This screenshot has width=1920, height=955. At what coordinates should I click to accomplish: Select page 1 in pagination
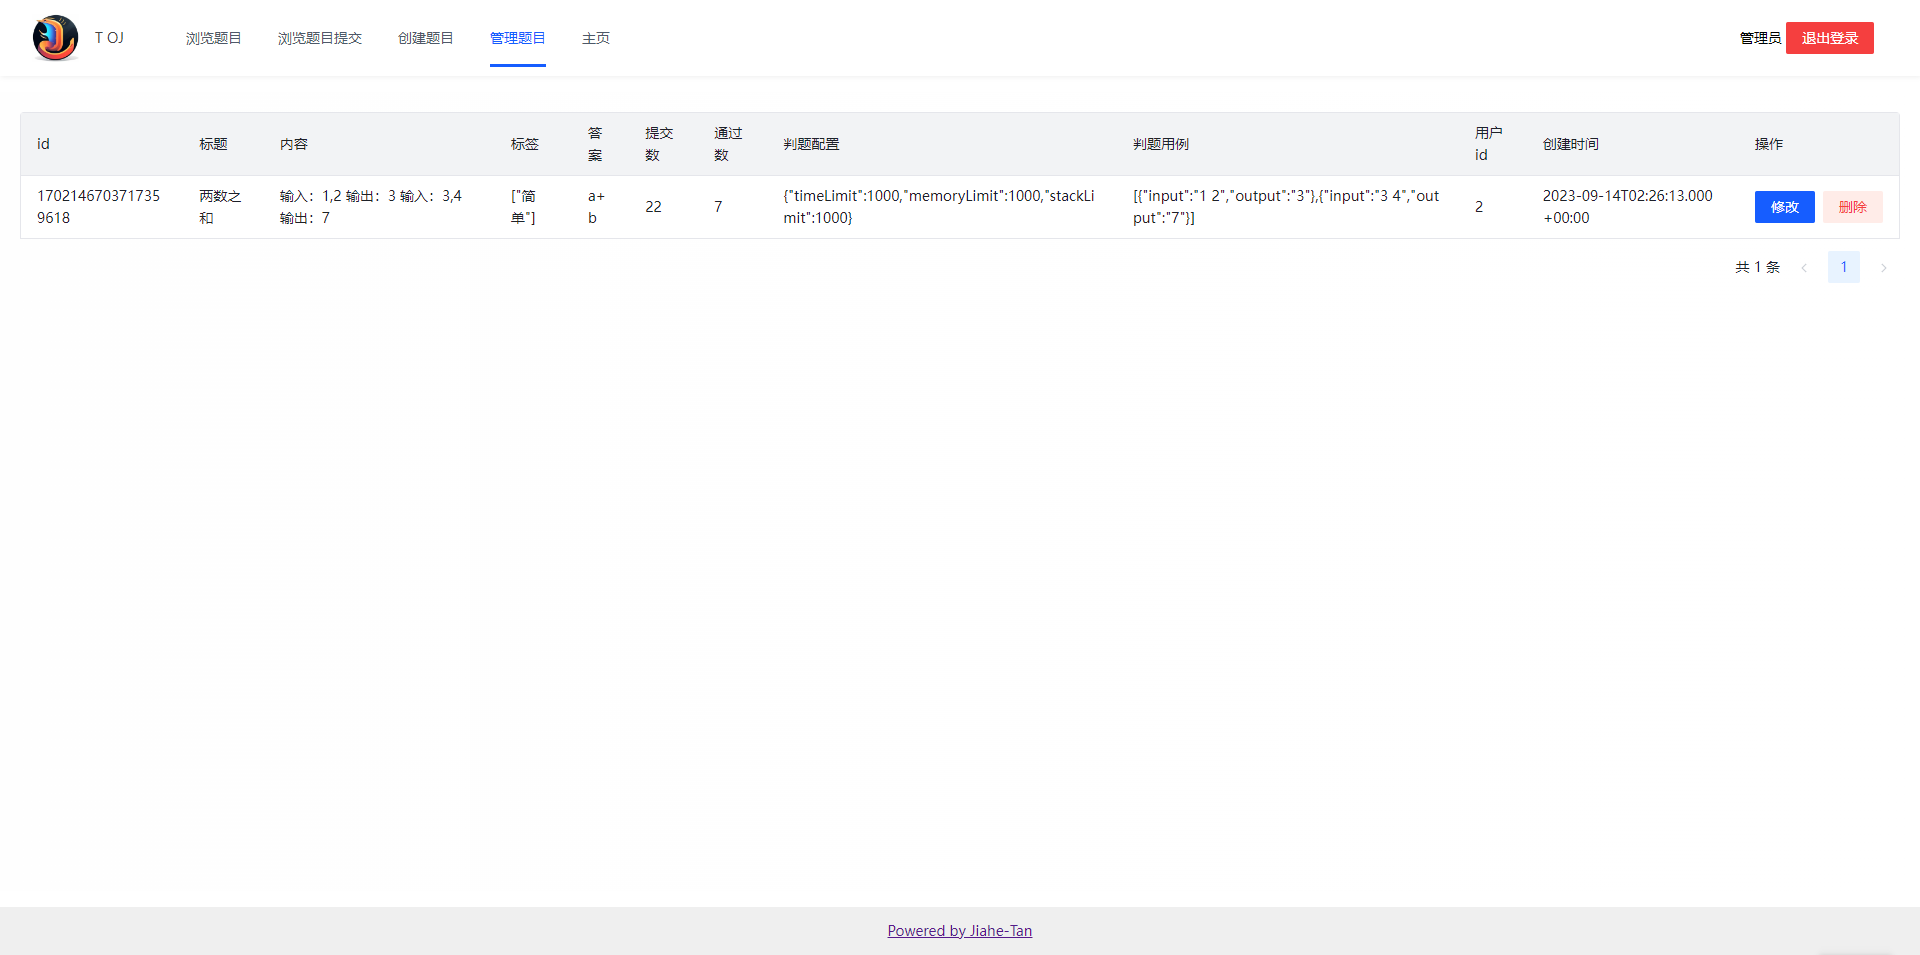pyautogui.click(x=1844, y=267)
